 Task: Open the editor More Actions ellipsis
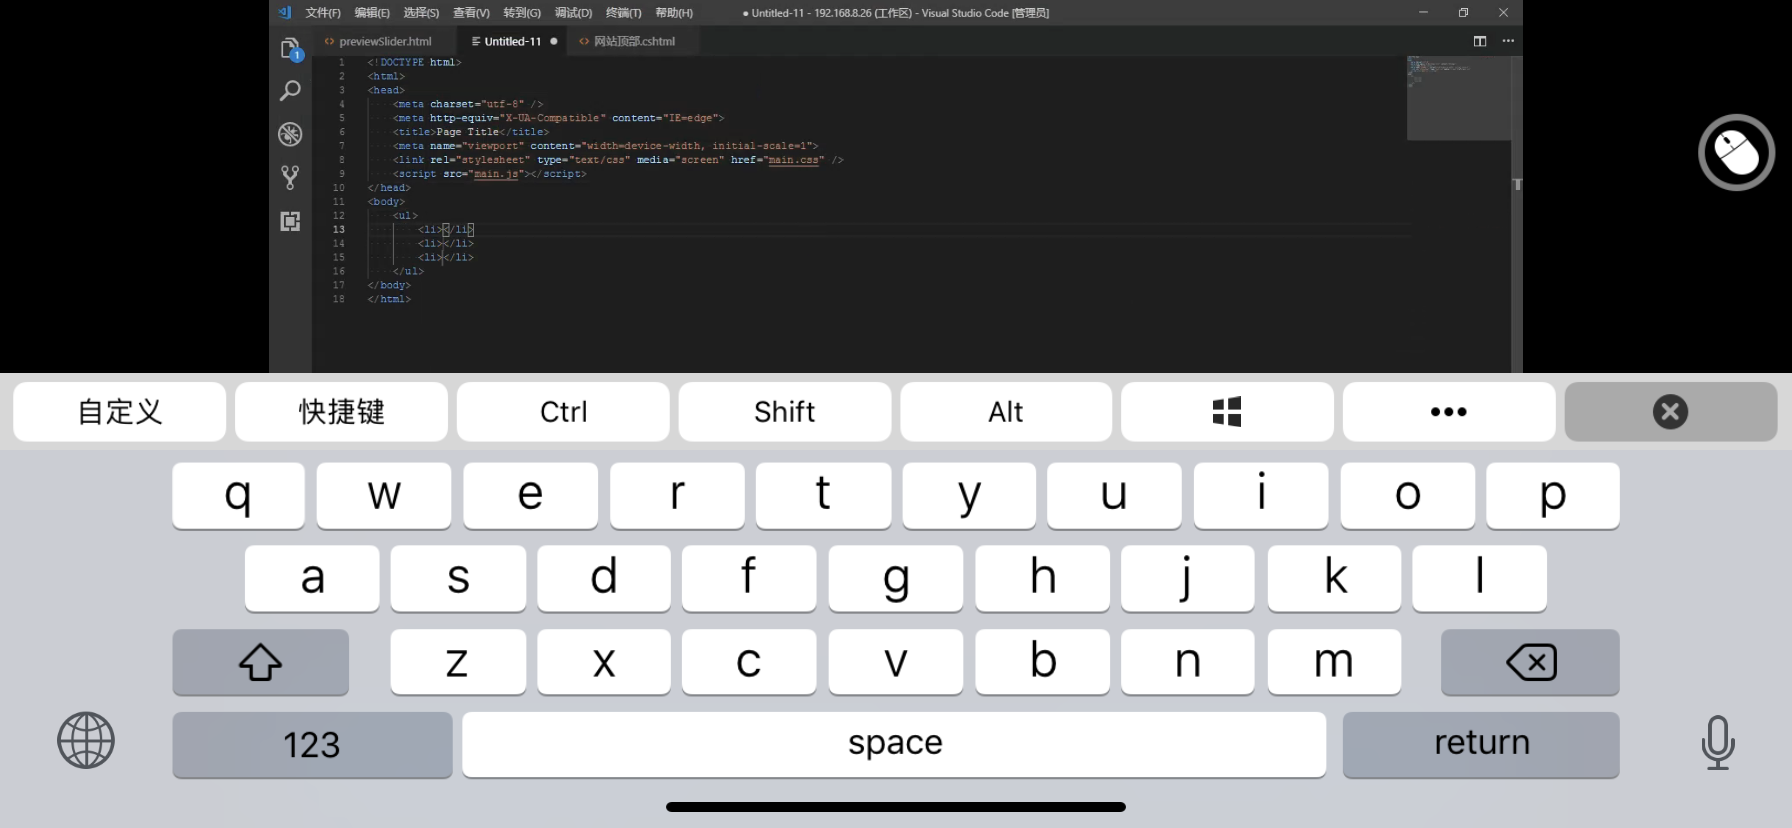tap(1508, 41)
